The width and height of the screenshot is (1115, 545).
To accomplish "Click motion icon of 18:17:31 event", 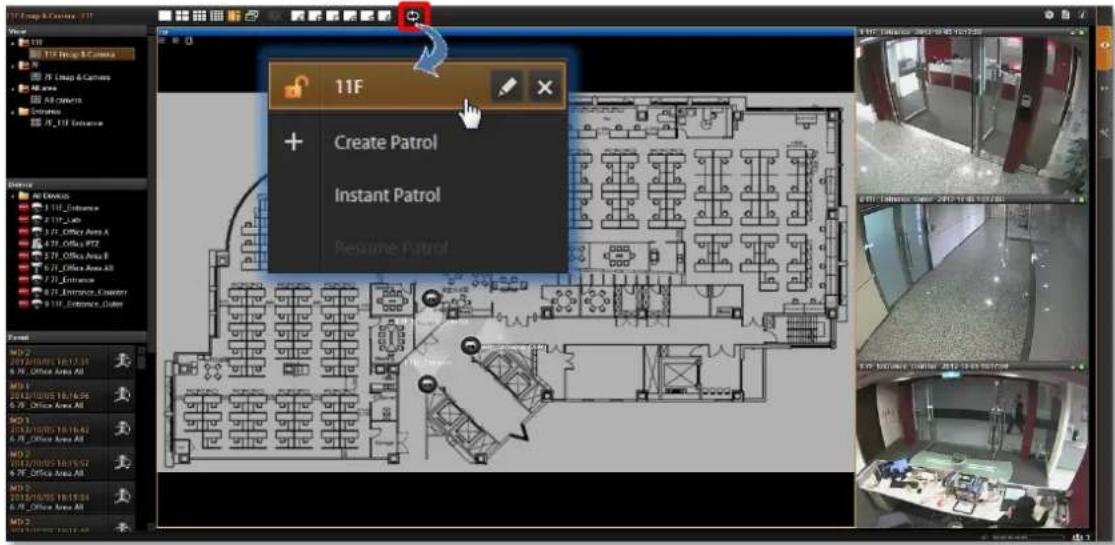I will 122,361.
